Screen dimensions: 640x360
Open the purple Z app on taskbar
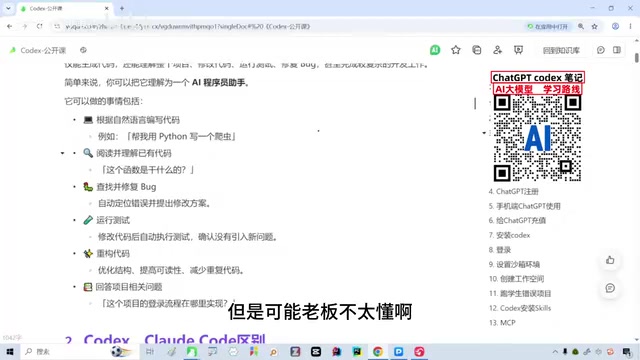[x=295, y=351]
